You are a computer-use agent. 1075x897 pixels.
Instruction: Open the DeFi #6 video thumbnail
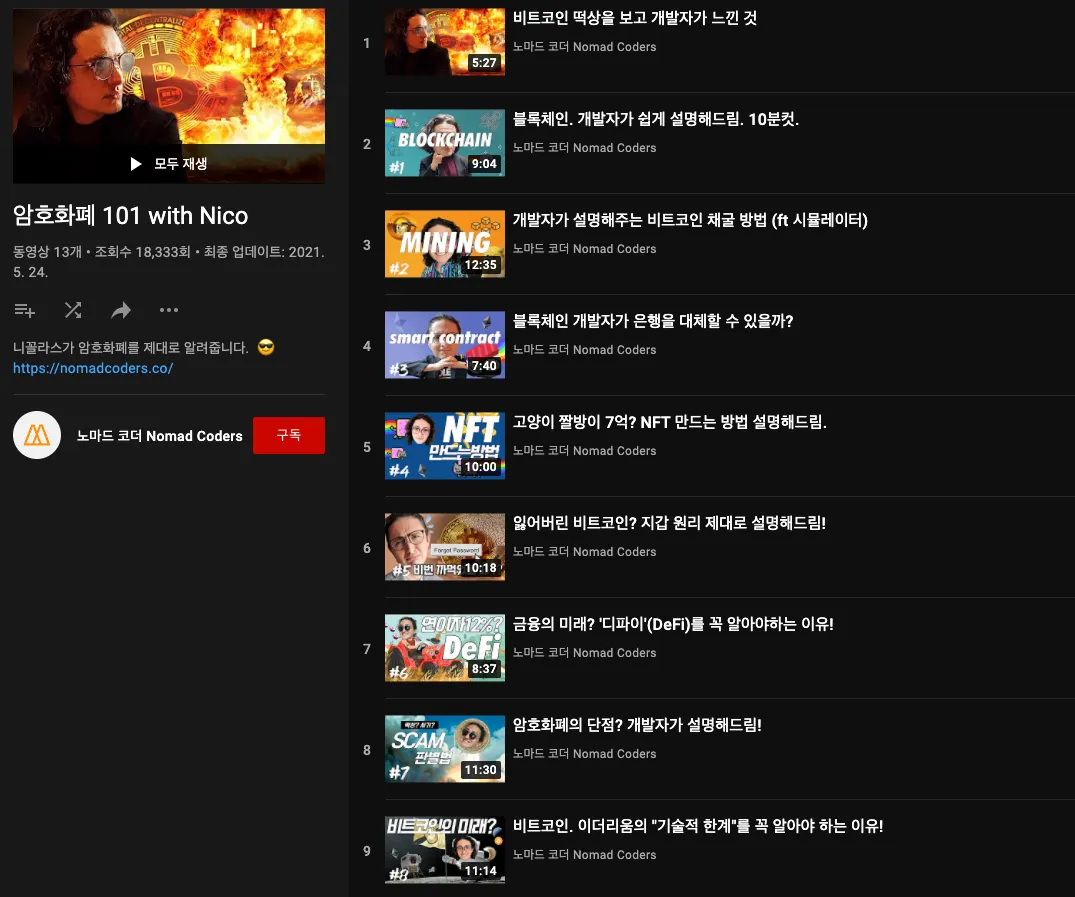click(x=445, y=647)
